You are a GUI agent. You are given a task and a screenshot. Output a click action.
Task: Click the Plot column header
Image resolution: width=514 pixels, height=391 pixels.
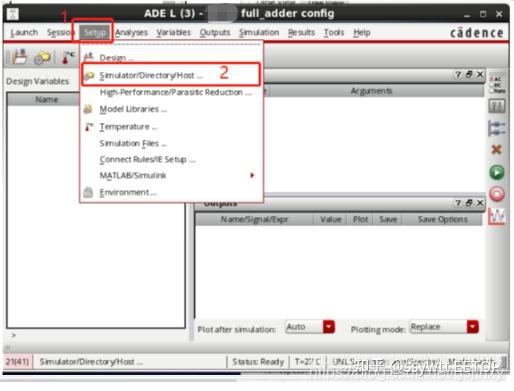(360, 220)
